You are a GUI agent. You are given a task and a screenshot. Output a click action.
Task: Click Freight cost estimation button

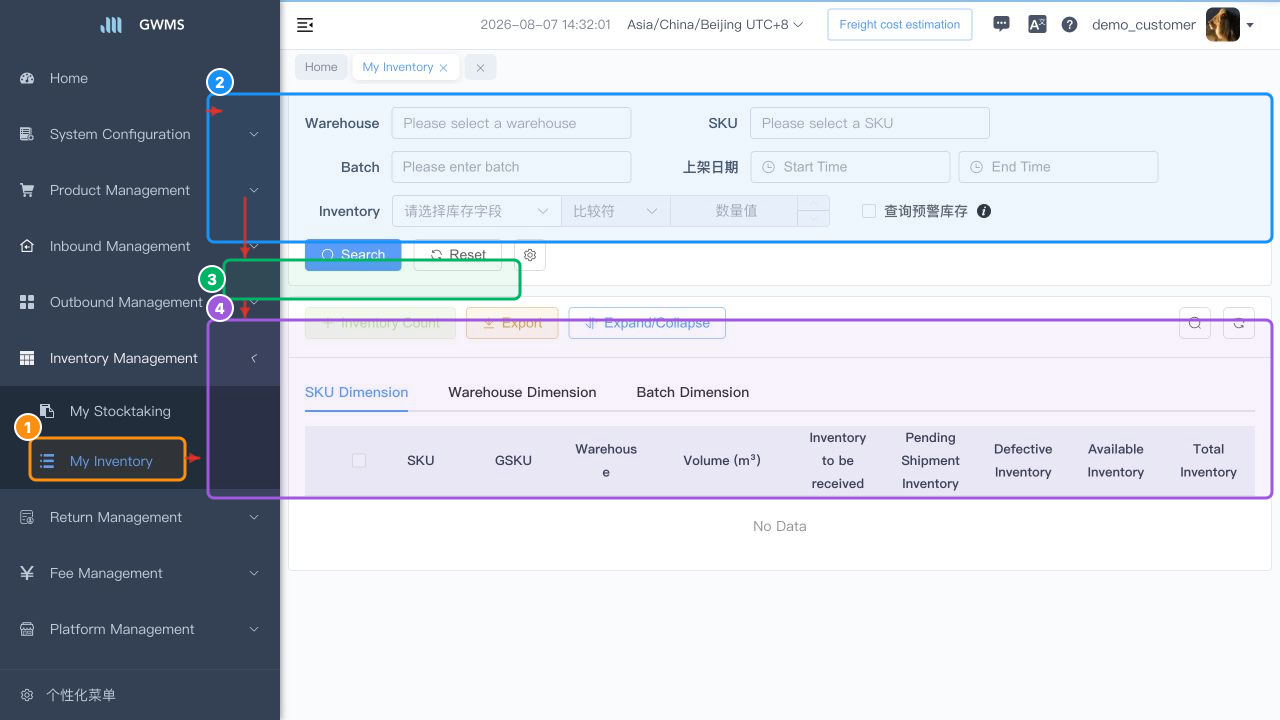coord(900,25)
